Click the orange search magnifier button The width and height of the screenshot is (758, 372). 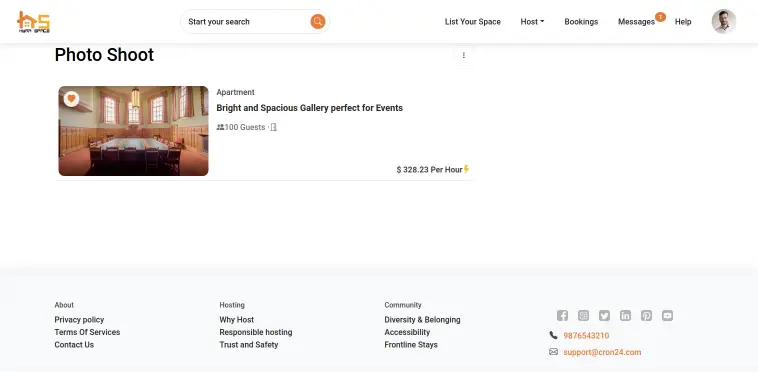[318, 21]
